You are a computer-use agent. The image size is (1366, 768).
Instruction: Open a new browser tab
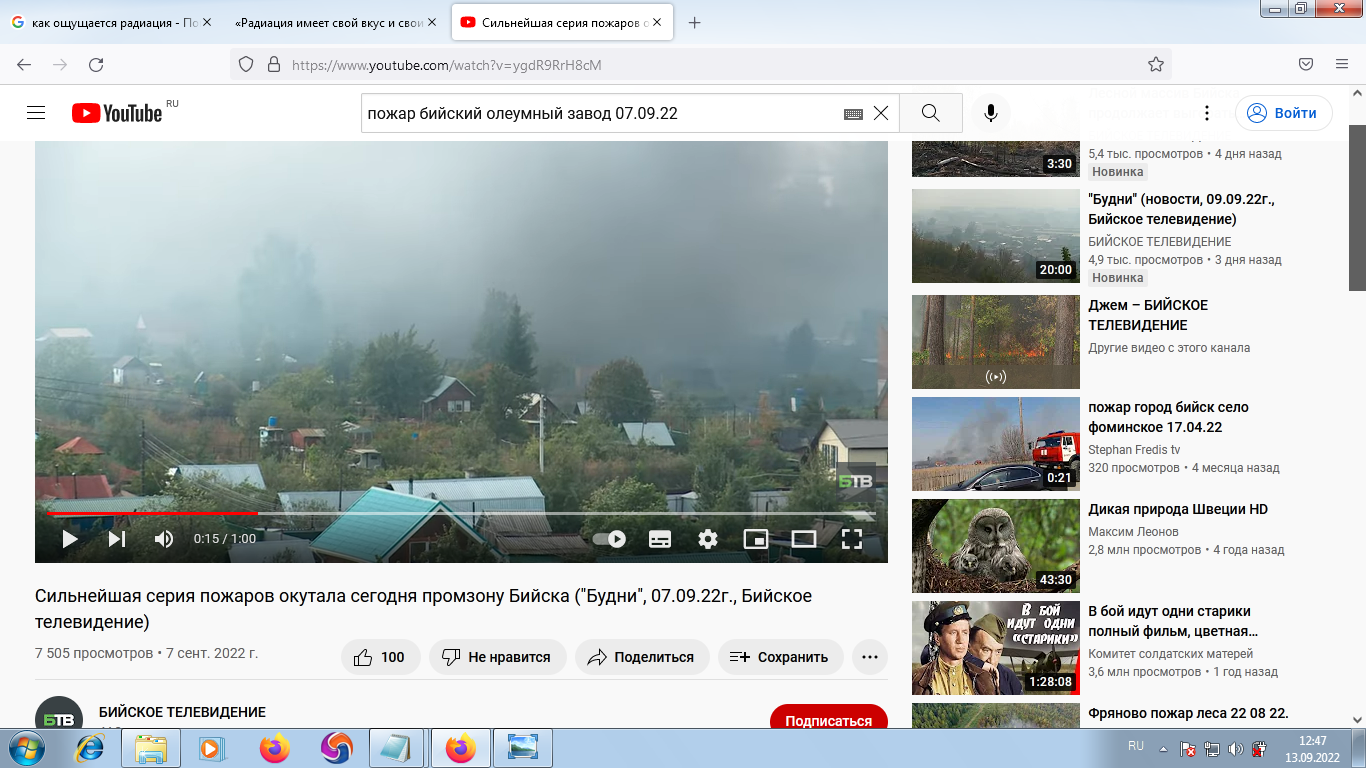click(x=695, y=23)
